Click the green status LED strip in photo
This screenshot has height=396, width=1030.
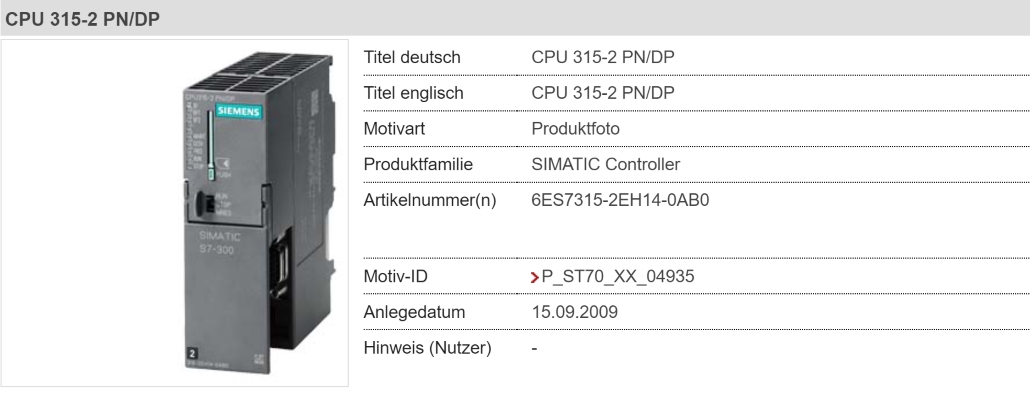click(x=210, y=145)
